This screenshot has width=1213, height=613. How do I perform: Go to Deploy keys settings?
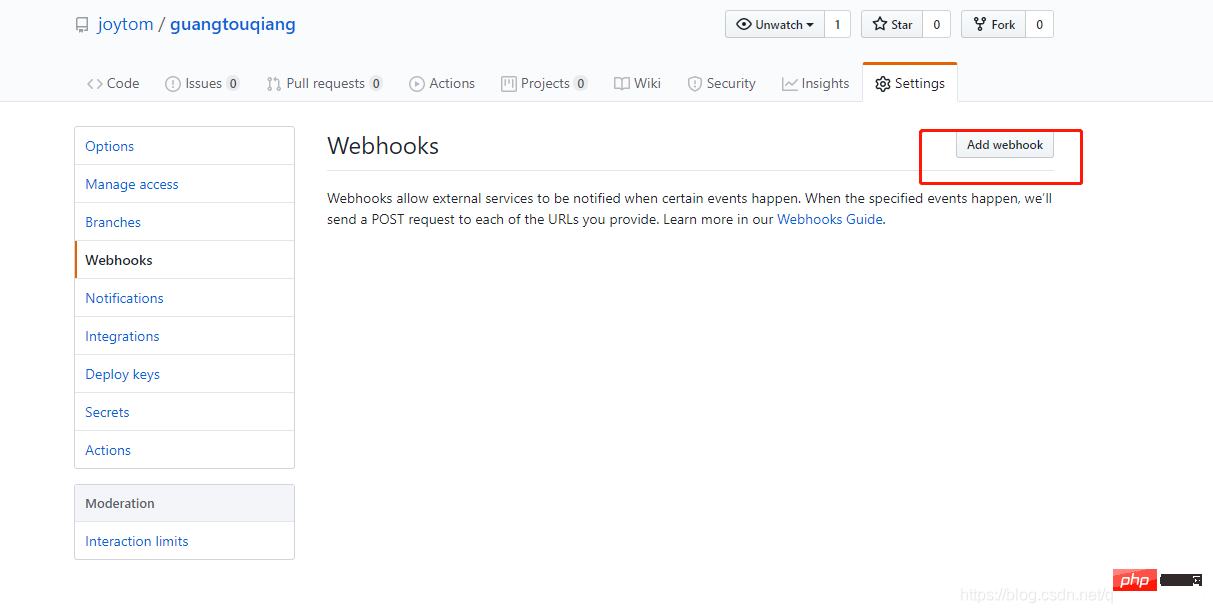click(x=185, y=374)
